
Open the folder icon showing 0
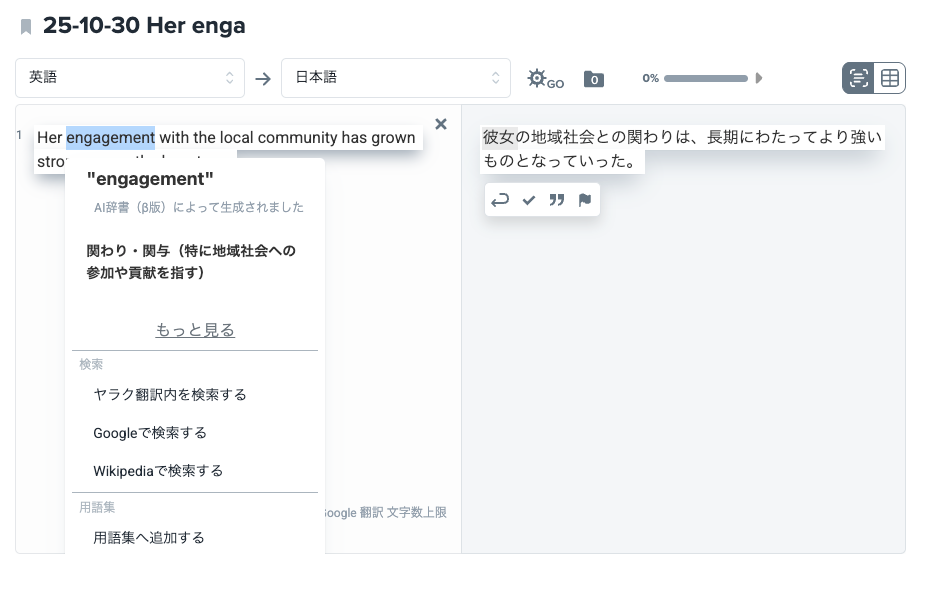[594, 79]
